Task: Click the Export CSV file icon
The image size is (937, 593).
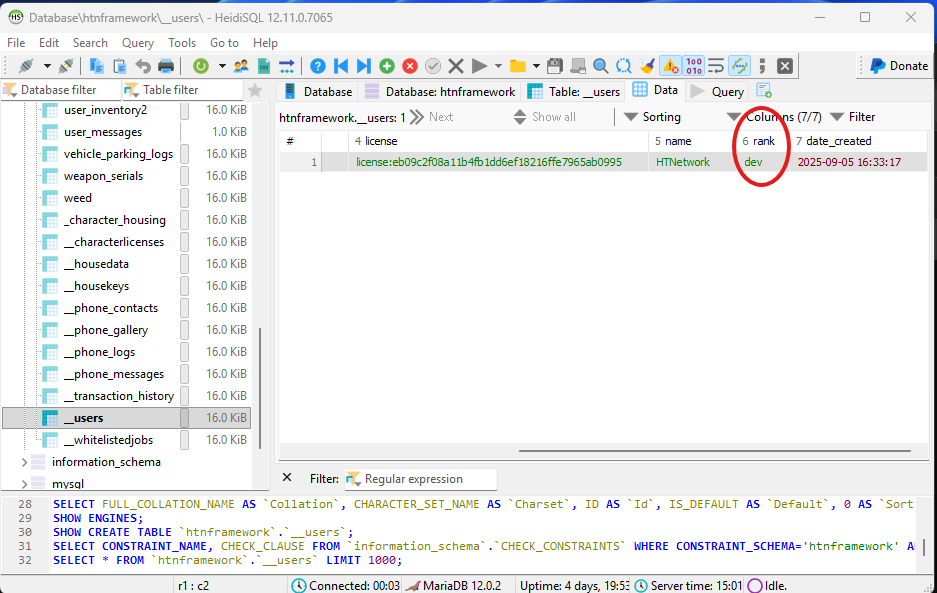Action: pyautogui.click(x=264, y=66)
